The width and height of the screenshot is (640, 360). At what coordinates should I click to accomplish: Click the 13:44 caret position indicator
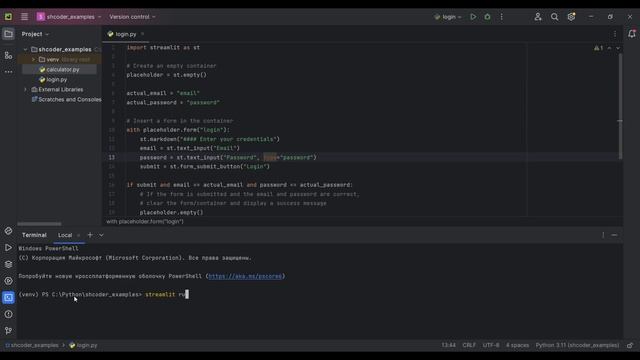(448, 345)
